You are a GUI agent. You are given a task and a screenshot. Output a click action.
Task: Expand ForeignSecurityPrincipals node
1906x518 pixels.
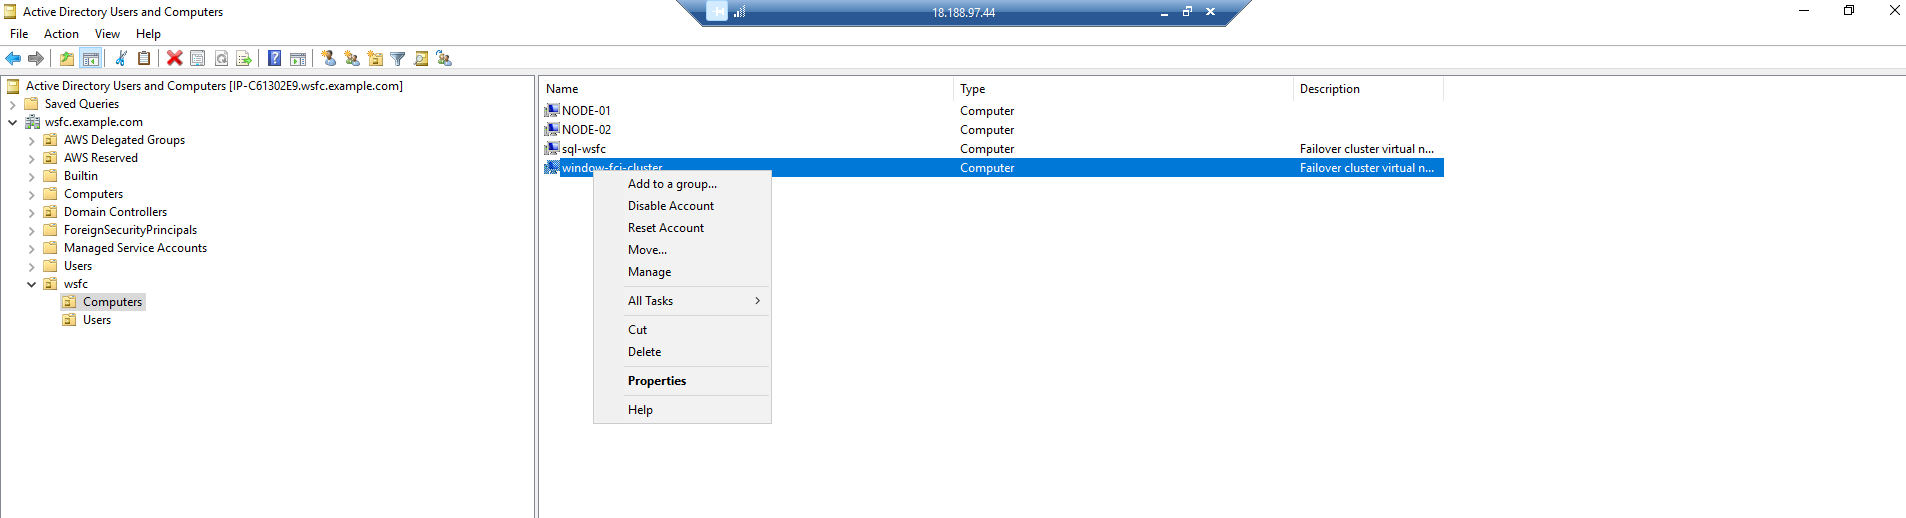tap(31, 230)
